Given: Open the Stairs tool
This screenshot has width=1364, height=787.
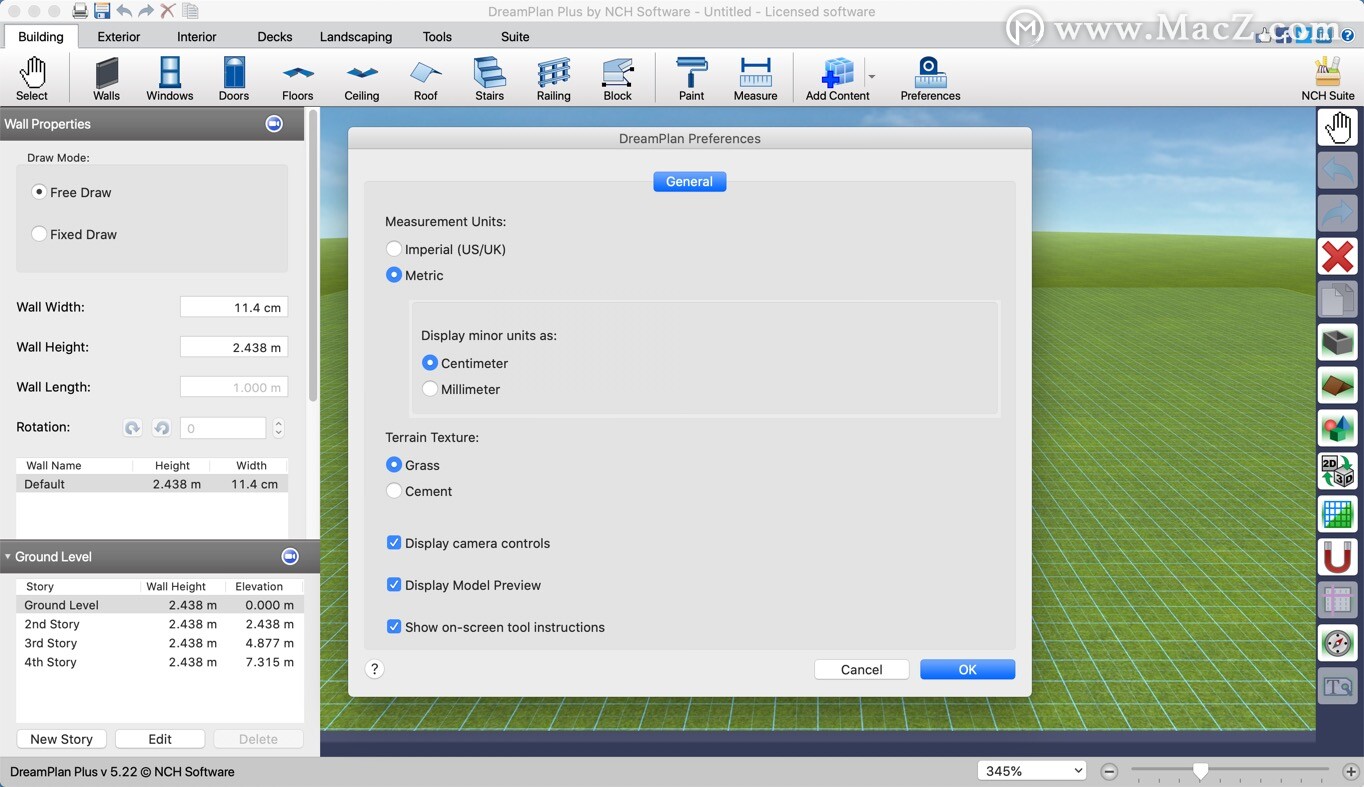Looking at the screenshot, I should click(490, 78).
